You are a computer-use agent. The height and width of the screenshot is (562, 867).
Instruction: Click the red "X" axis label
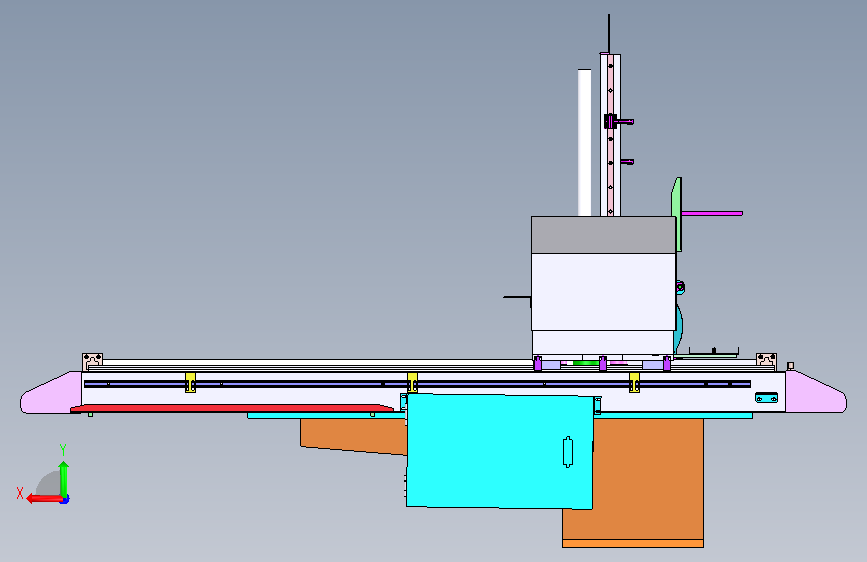click(x=20, y=493)
